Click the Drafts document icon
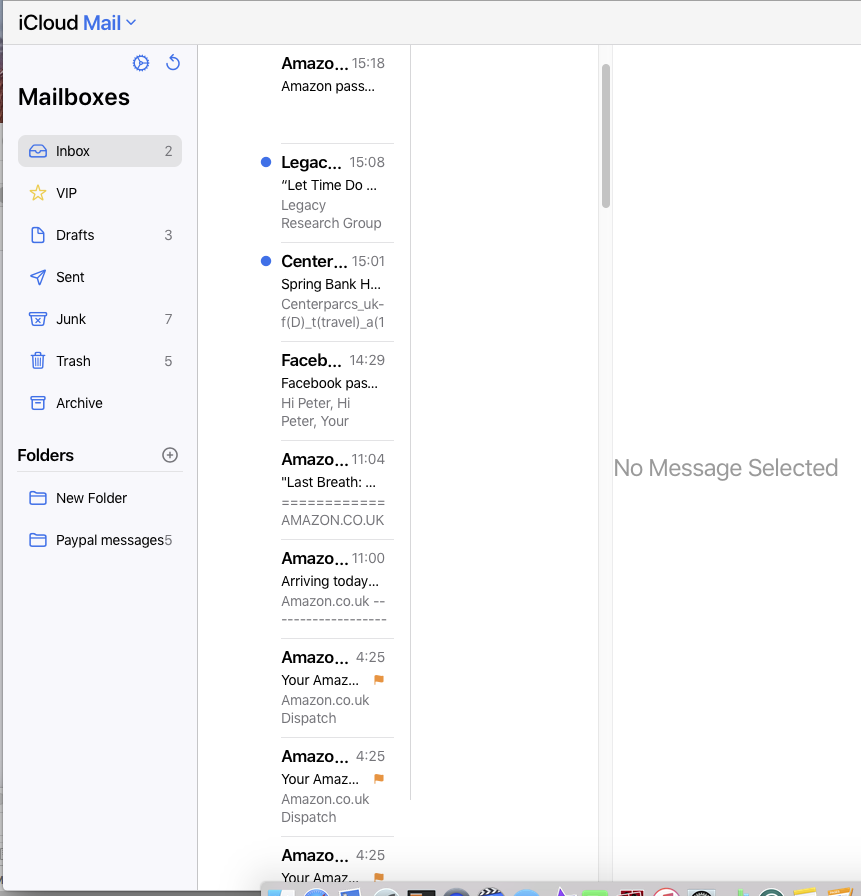This screenshot has height=896, width=861. click(x=38, y=235)
